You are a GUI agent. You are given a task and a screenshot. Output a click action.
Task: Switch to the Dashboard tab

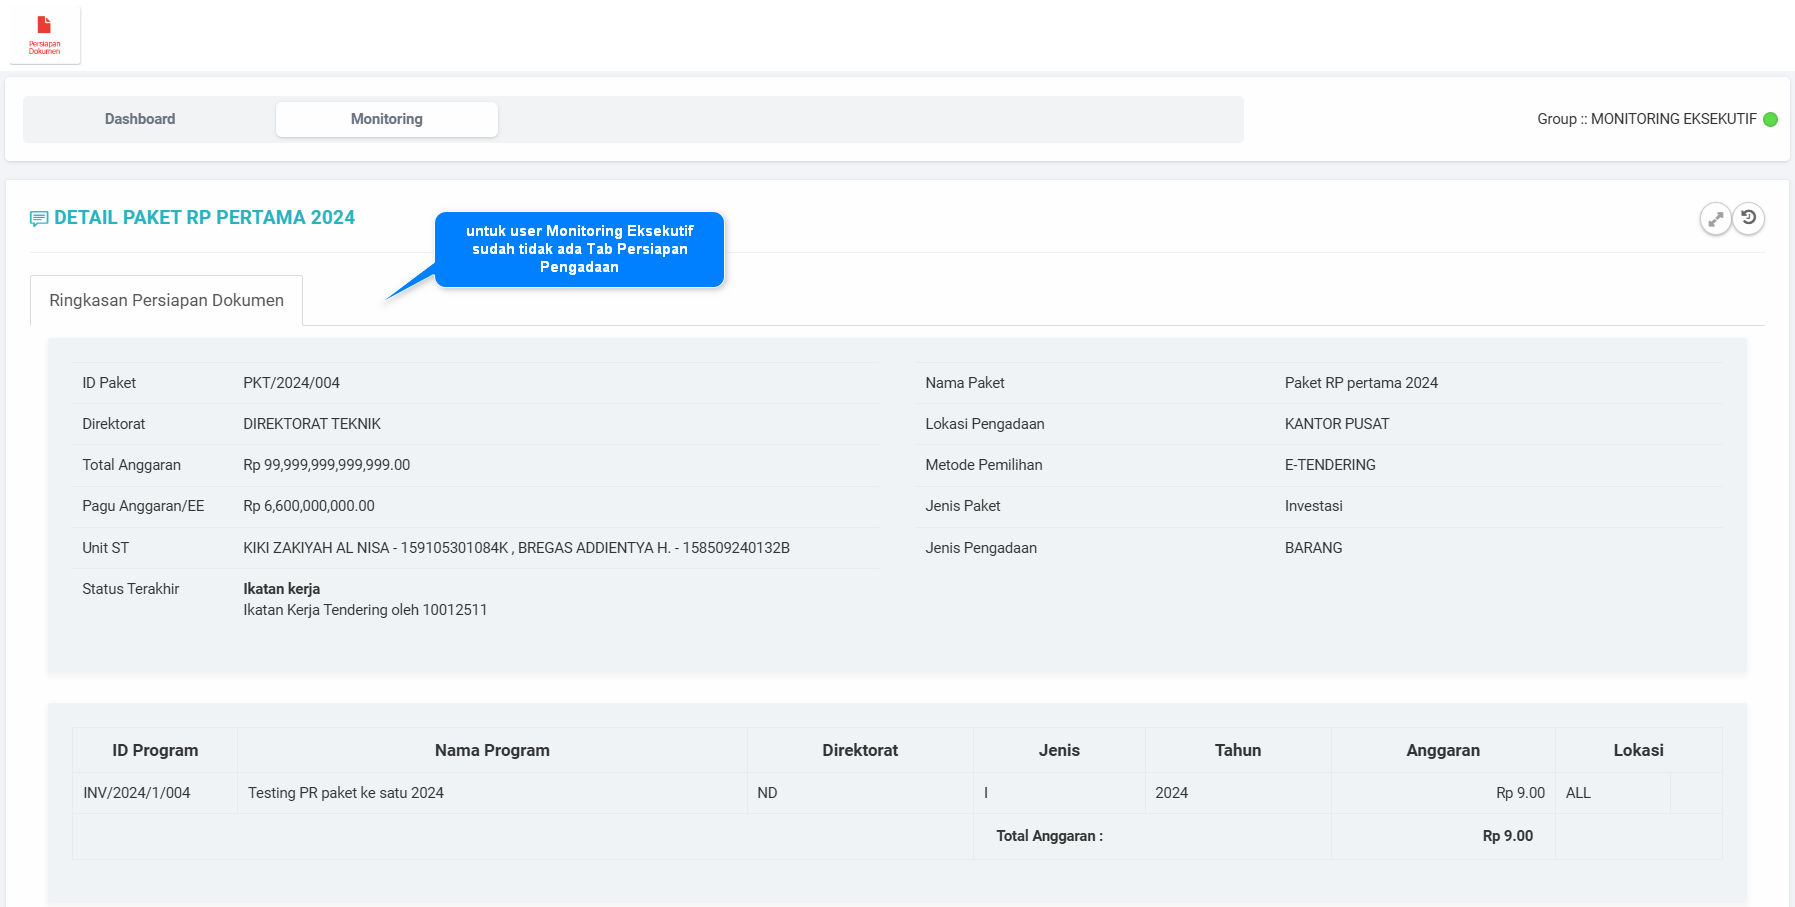(140, 119)
